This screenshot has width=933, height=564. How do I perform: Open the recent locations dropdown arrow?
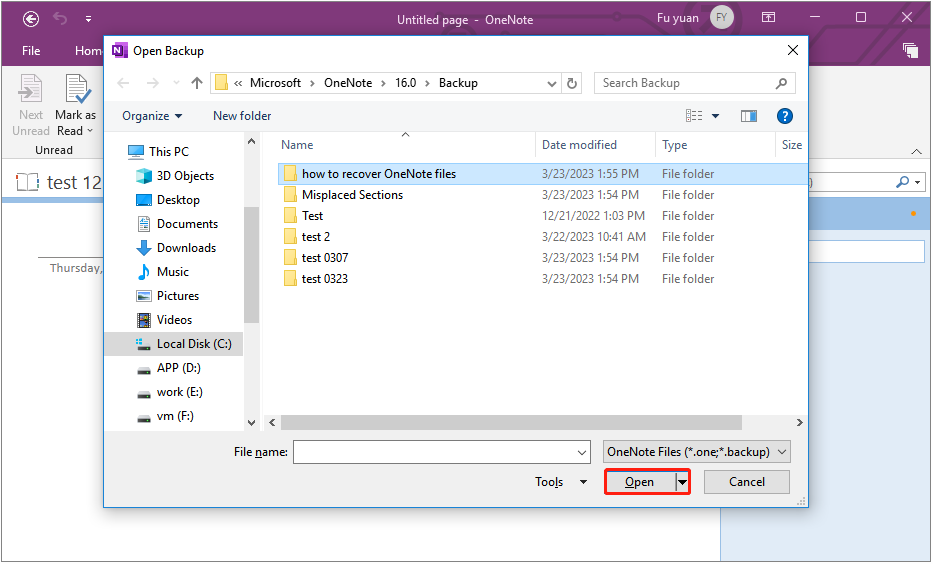click(x=176, y=83)
